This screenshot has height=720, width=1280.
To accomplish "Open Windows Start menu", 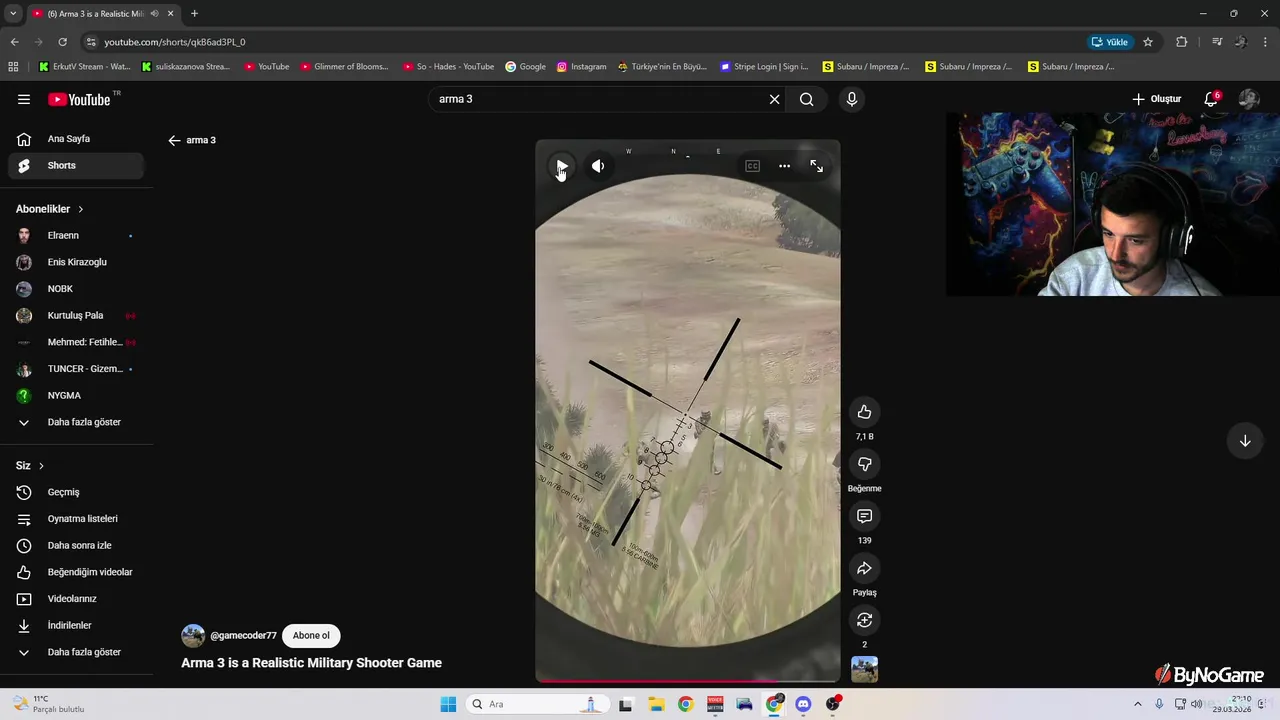I will (448, 704).
